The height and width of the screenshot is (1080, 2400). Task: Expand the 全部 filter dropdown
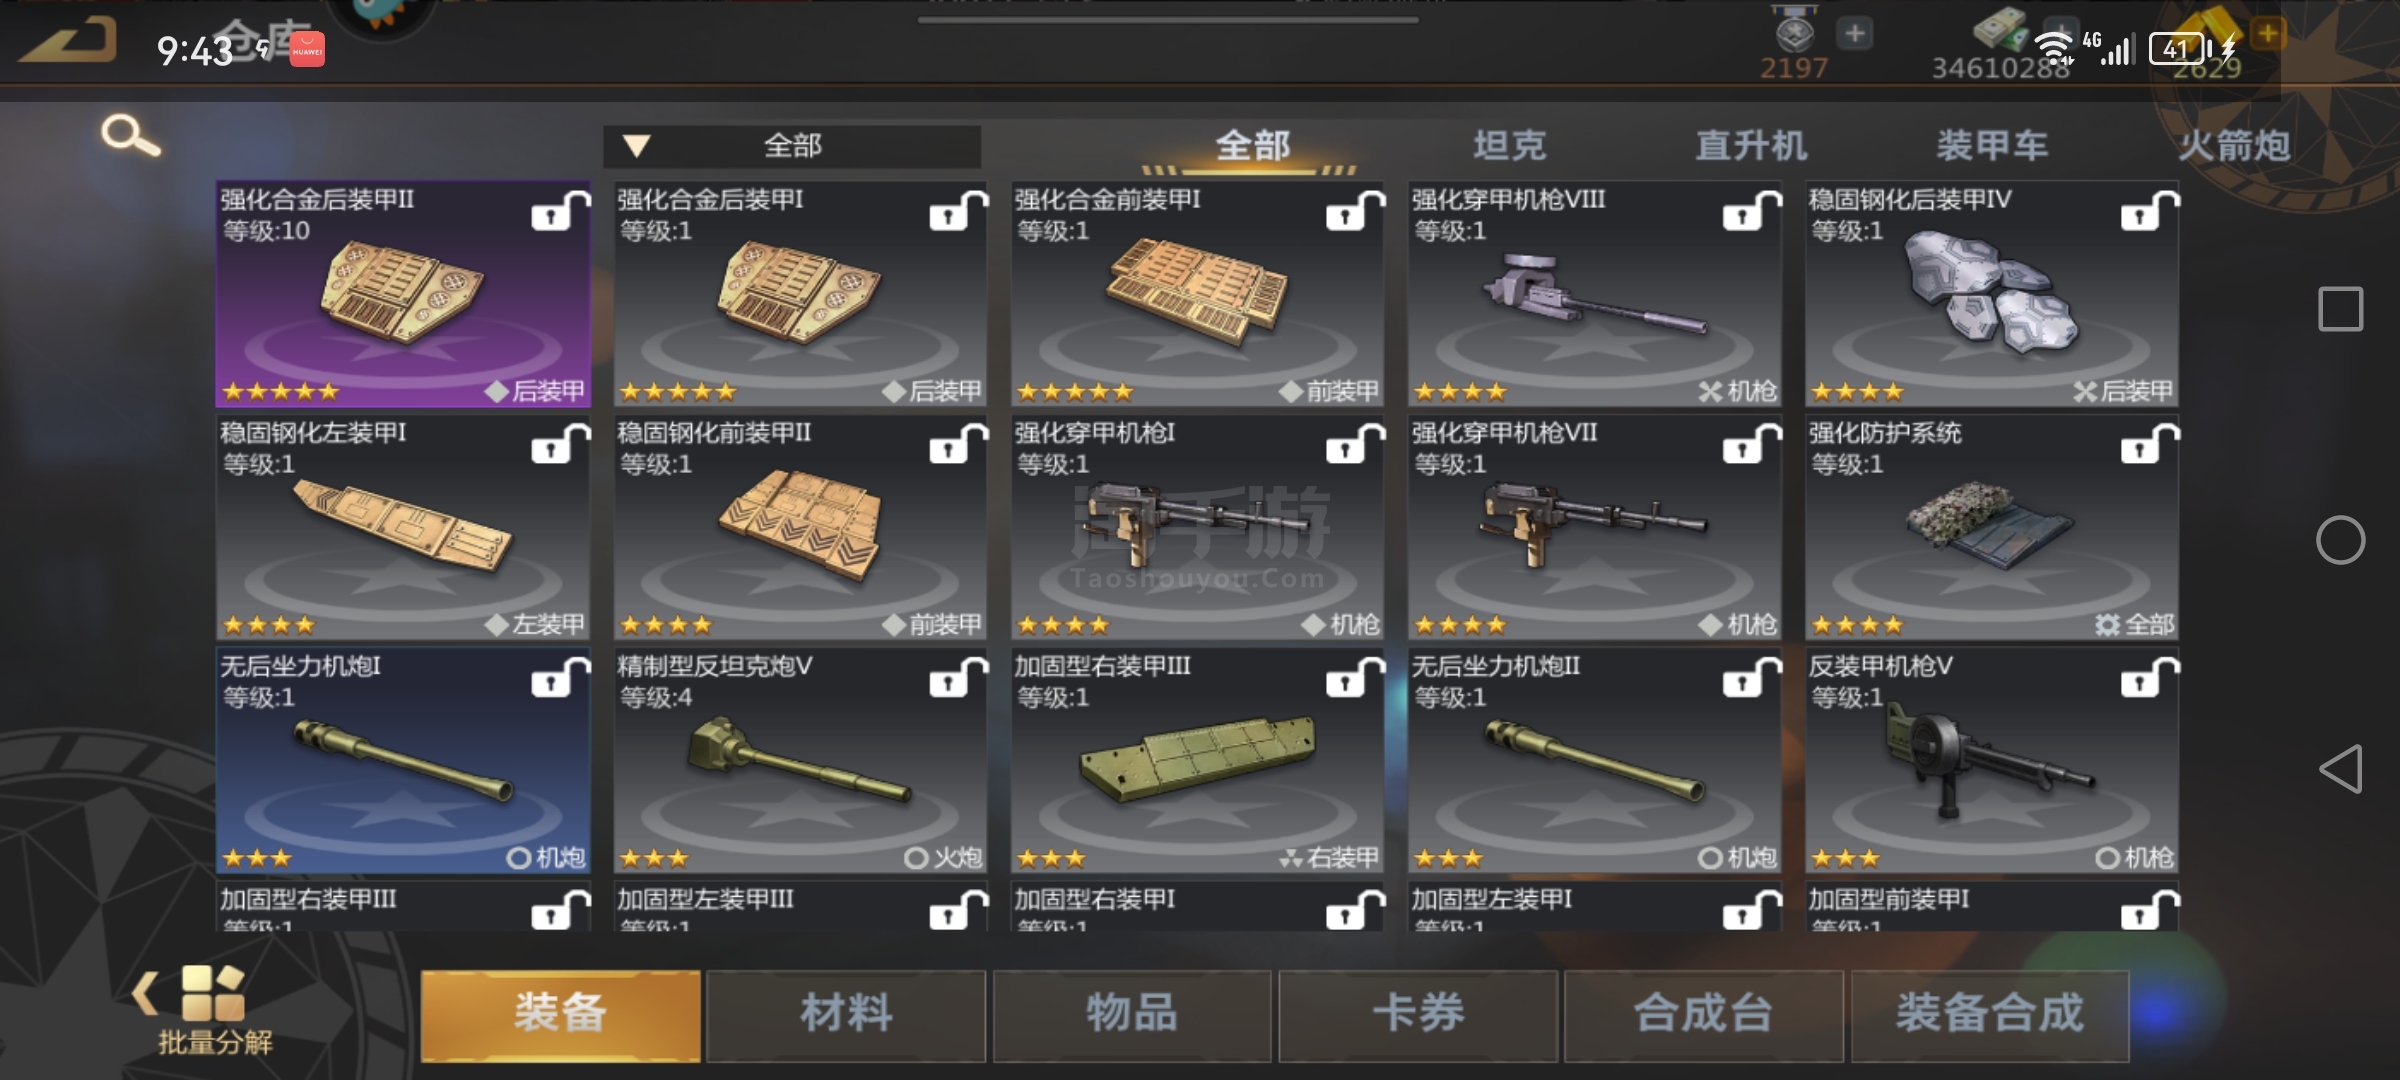pos(792,146)
